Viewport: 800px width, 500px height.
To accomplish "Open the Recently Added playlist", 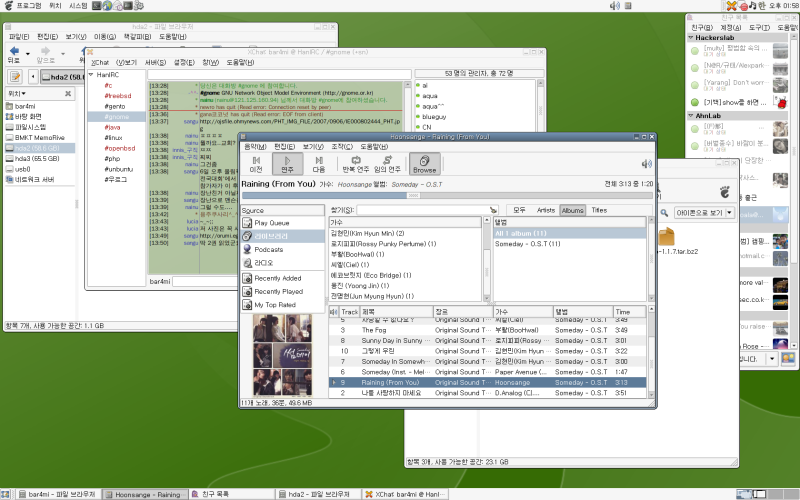I will coord(277,277).
